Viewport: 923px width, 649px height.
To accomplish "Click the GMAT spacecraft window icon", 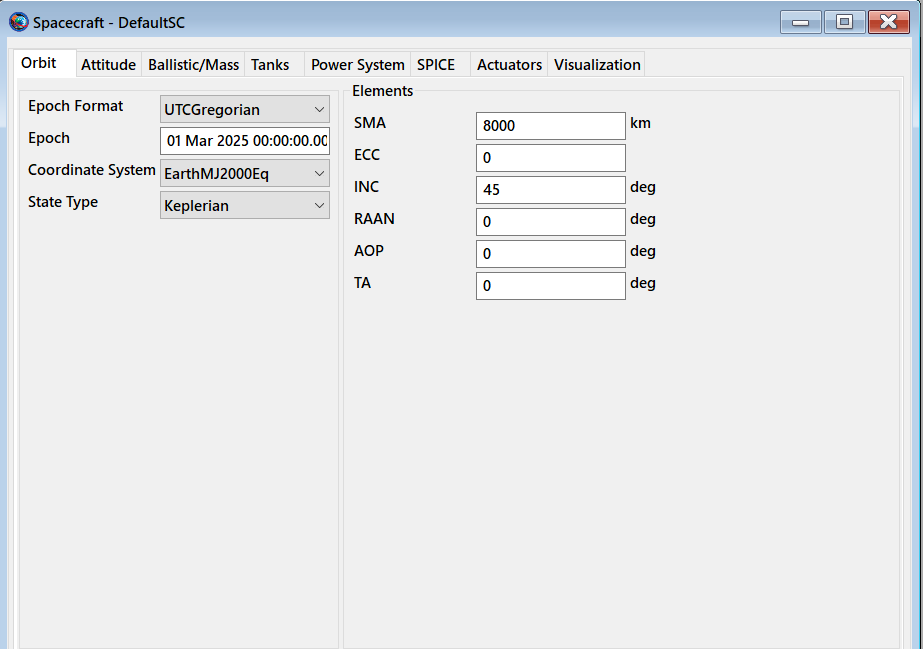I will pyautogui.click(x=18, y=22).
